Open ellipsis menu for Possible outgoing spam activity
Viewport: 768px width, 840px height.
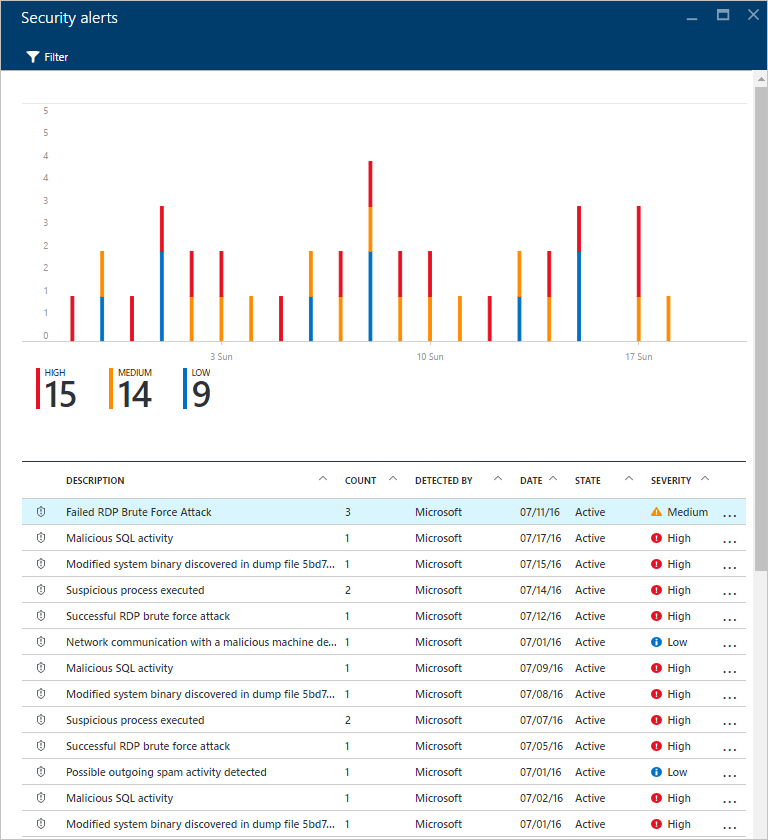729,774
